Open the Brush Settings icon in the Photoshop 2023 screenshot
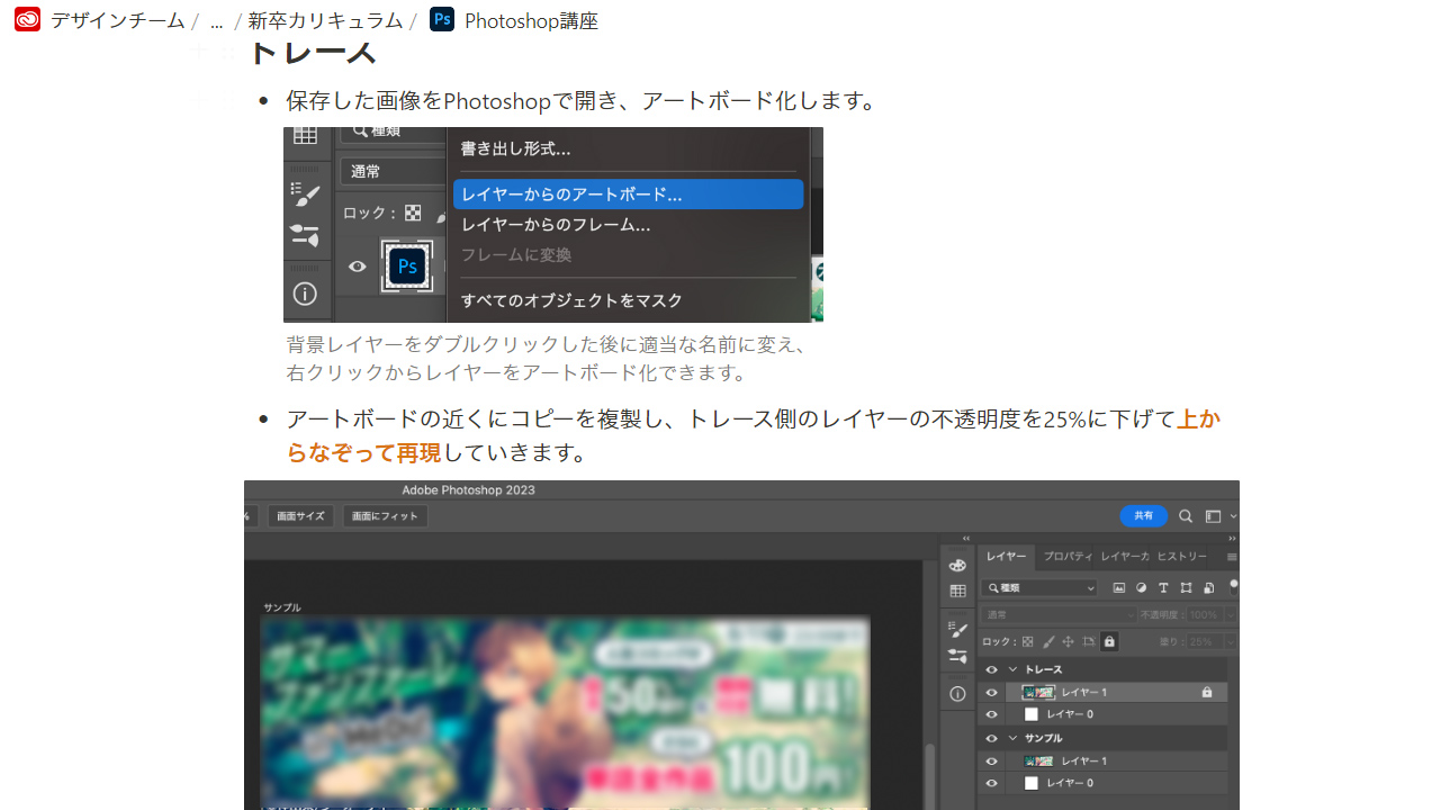 [x=957, y=629]
